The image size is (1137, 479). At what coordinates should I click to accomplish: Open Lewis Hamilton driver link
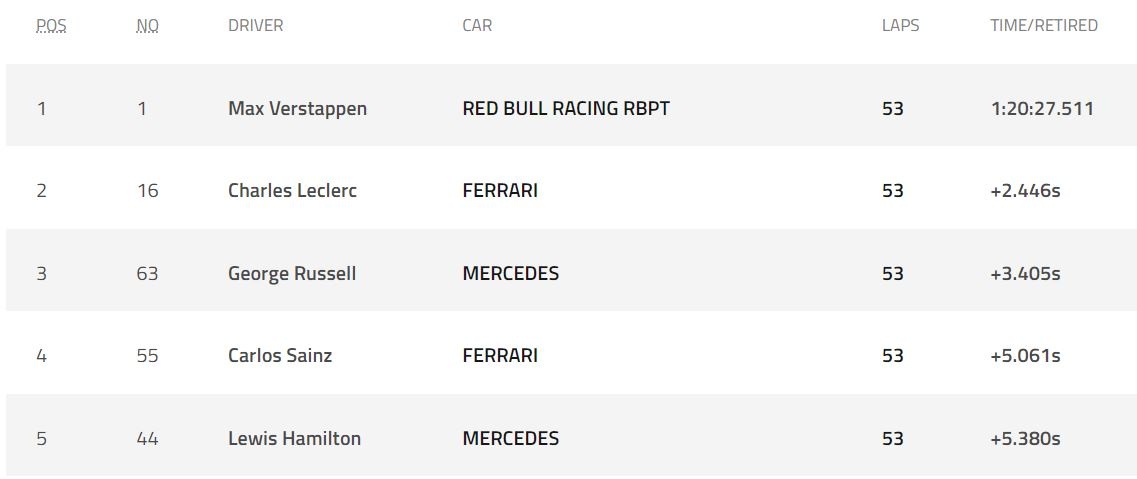point(294,438)
